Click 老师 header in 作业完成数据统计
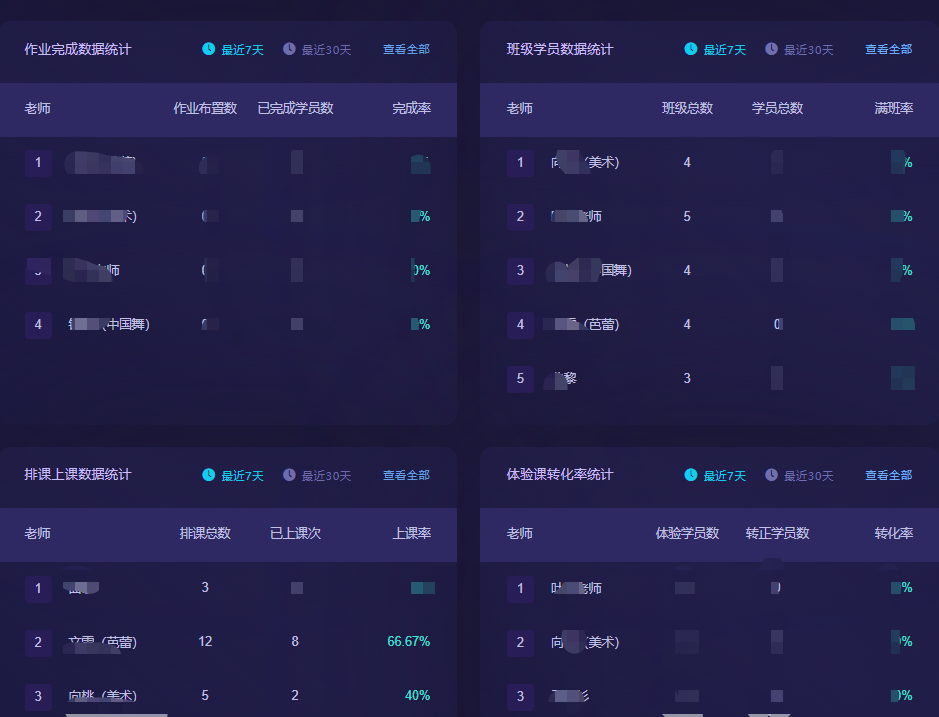 click(37, 108)
